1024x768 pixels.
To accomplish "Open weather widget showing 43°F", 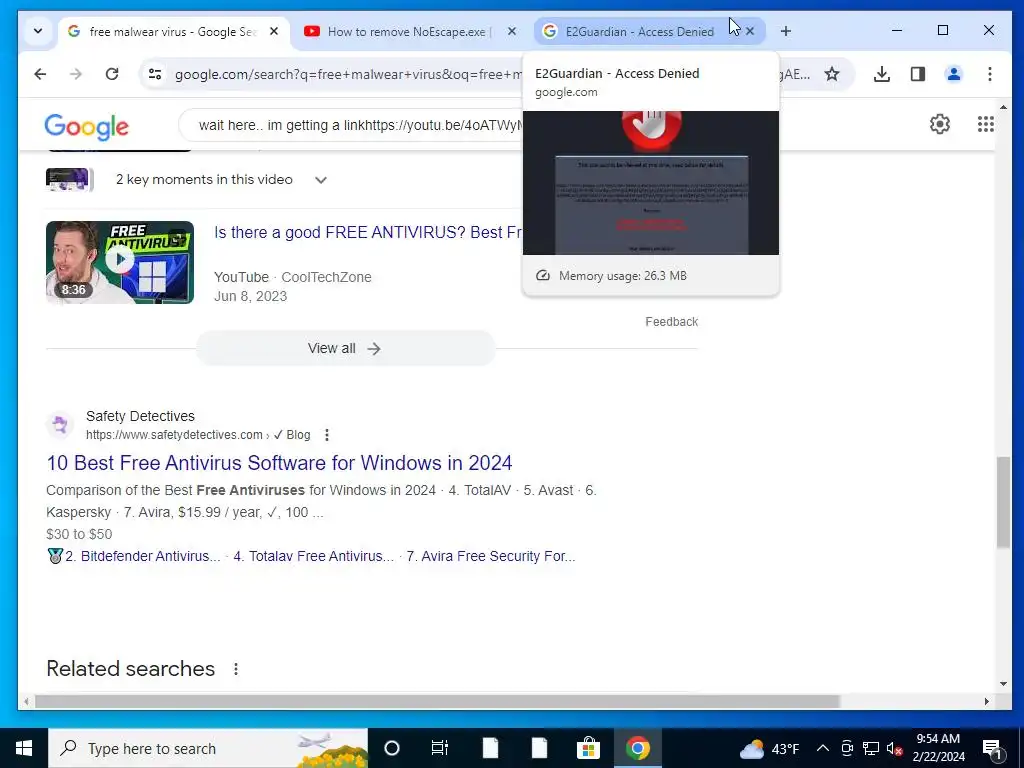I will click(x=769, y=748).
